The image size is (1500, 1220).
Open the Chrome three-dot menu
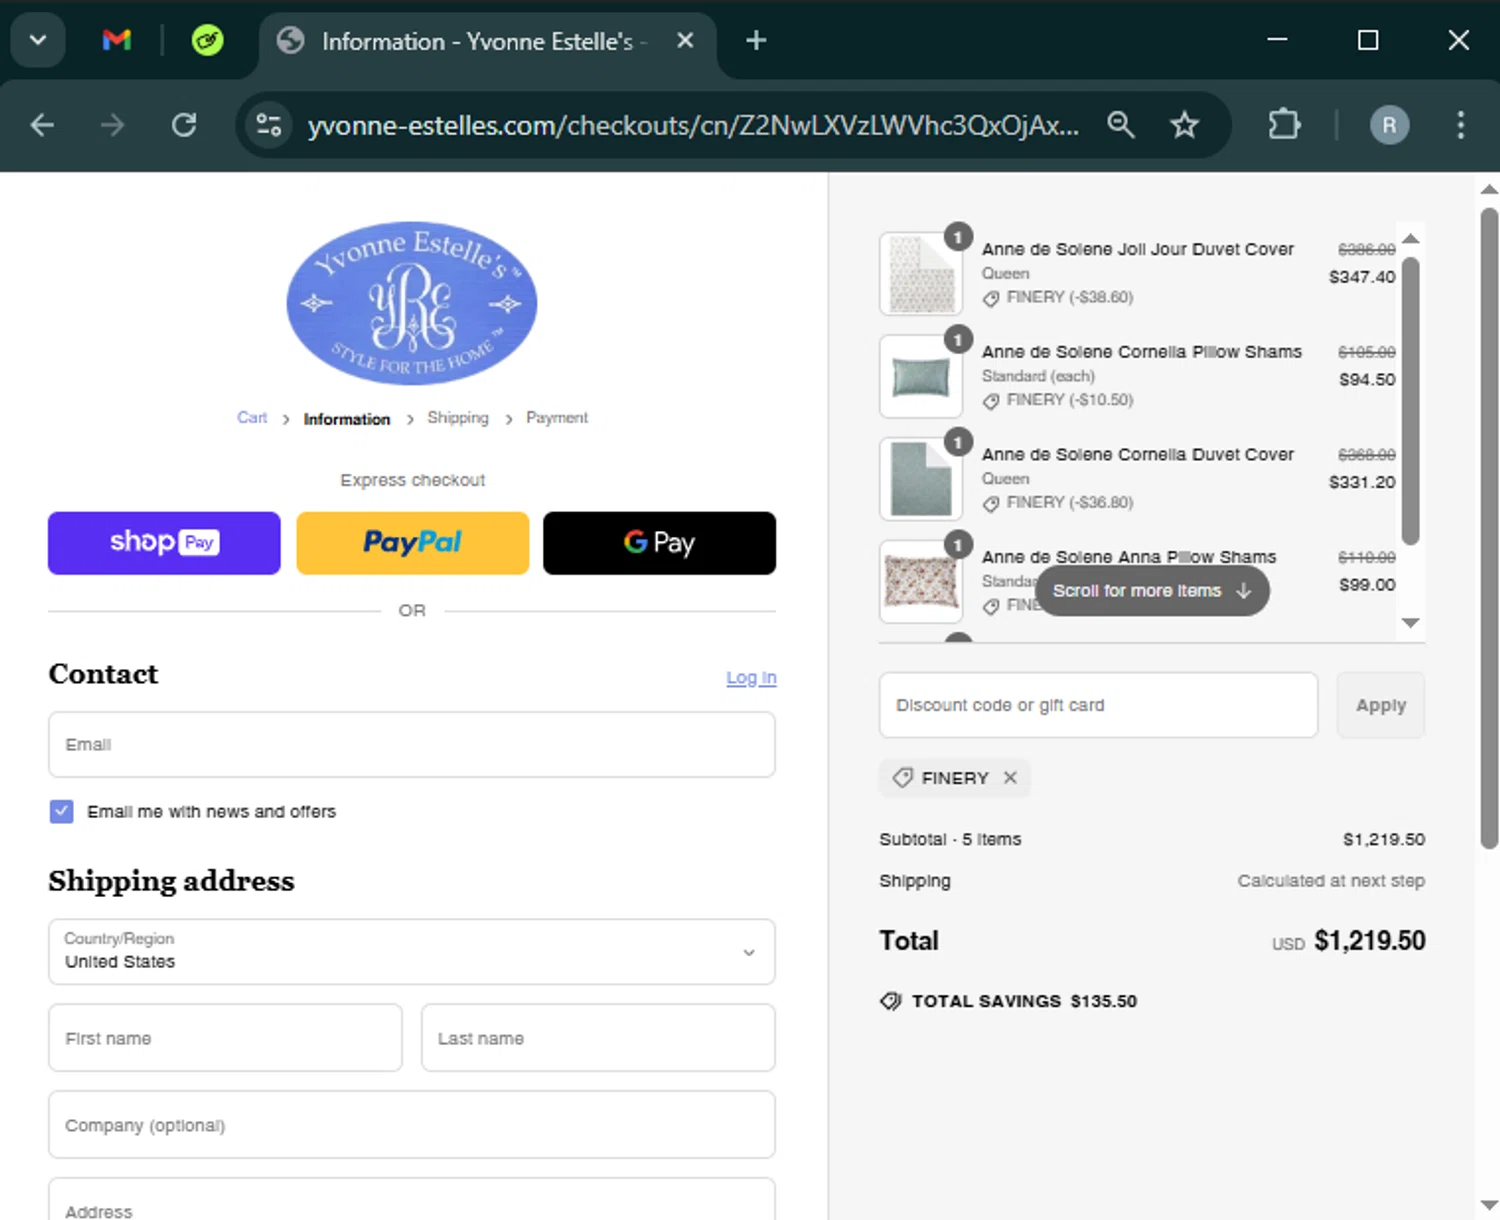[x=1460, y=125]
